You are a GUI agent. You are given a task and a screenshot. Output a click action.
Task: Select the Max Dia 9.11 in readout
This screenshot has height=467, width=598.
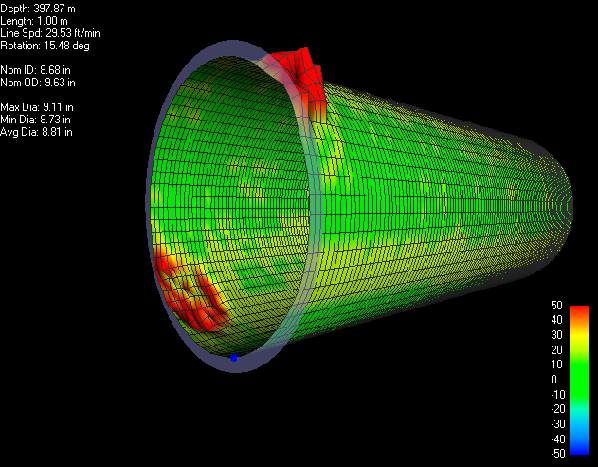[x=37, y=107]
